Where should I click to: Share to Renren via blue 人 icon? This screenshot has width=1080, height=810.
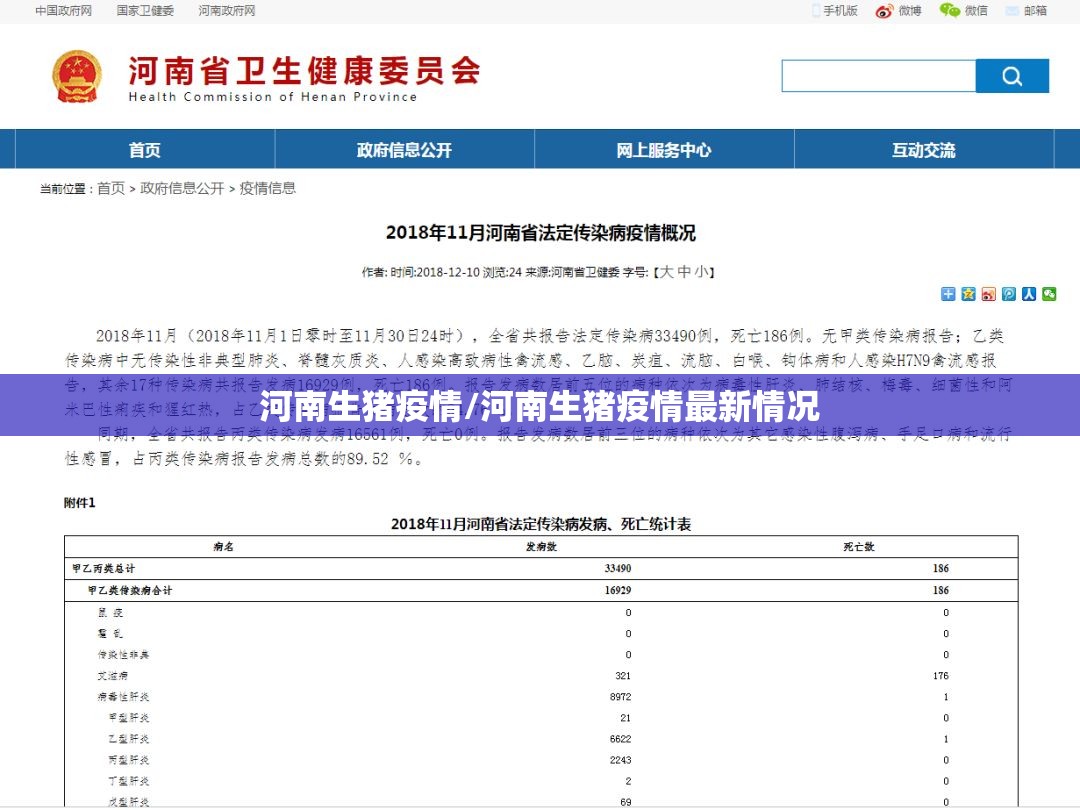[1029, 294]
